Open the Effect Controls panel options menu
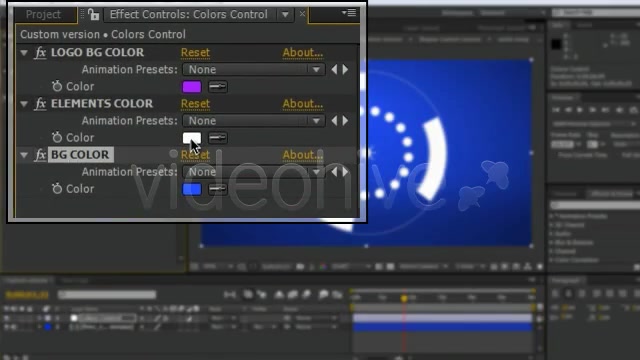This screenshot has height=360, width=640. click(349, 13)
